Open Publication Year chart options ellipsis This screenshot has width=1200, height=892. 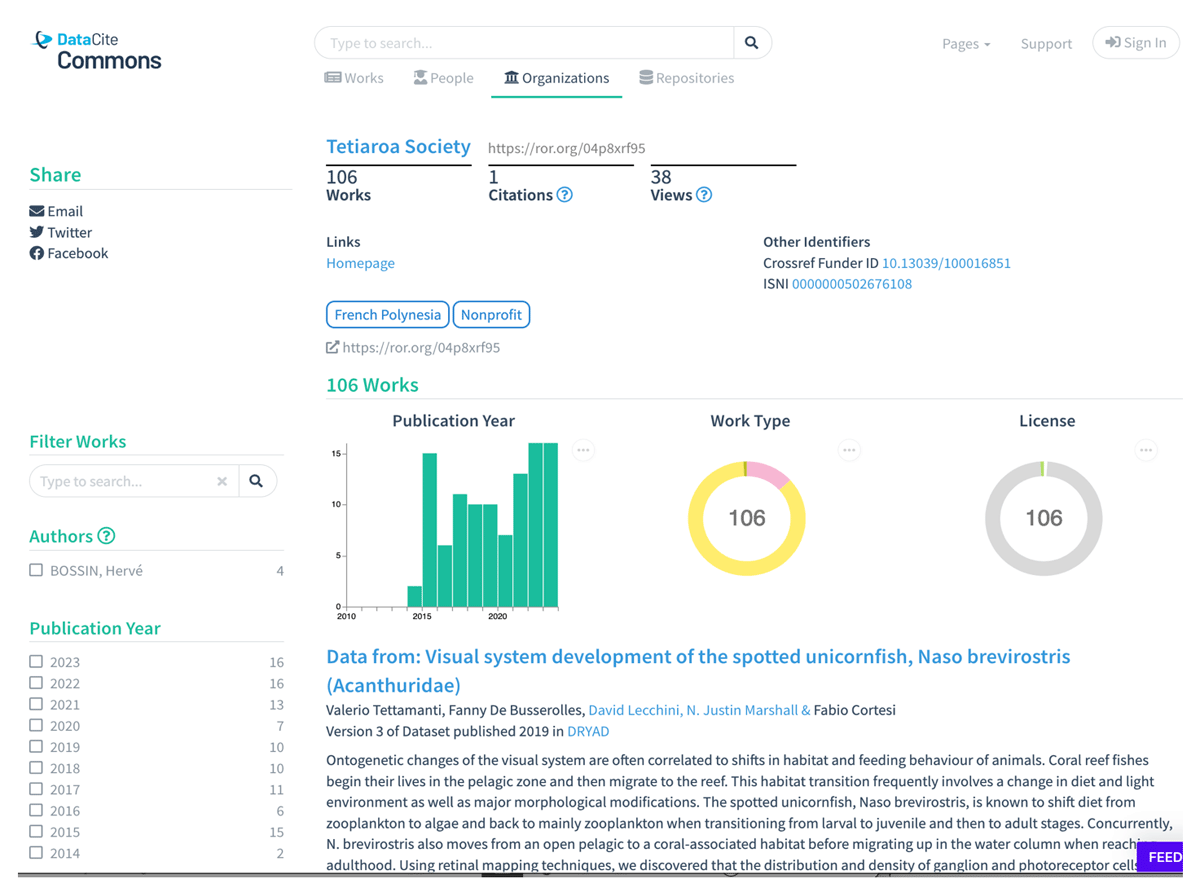tap(583, 450)
